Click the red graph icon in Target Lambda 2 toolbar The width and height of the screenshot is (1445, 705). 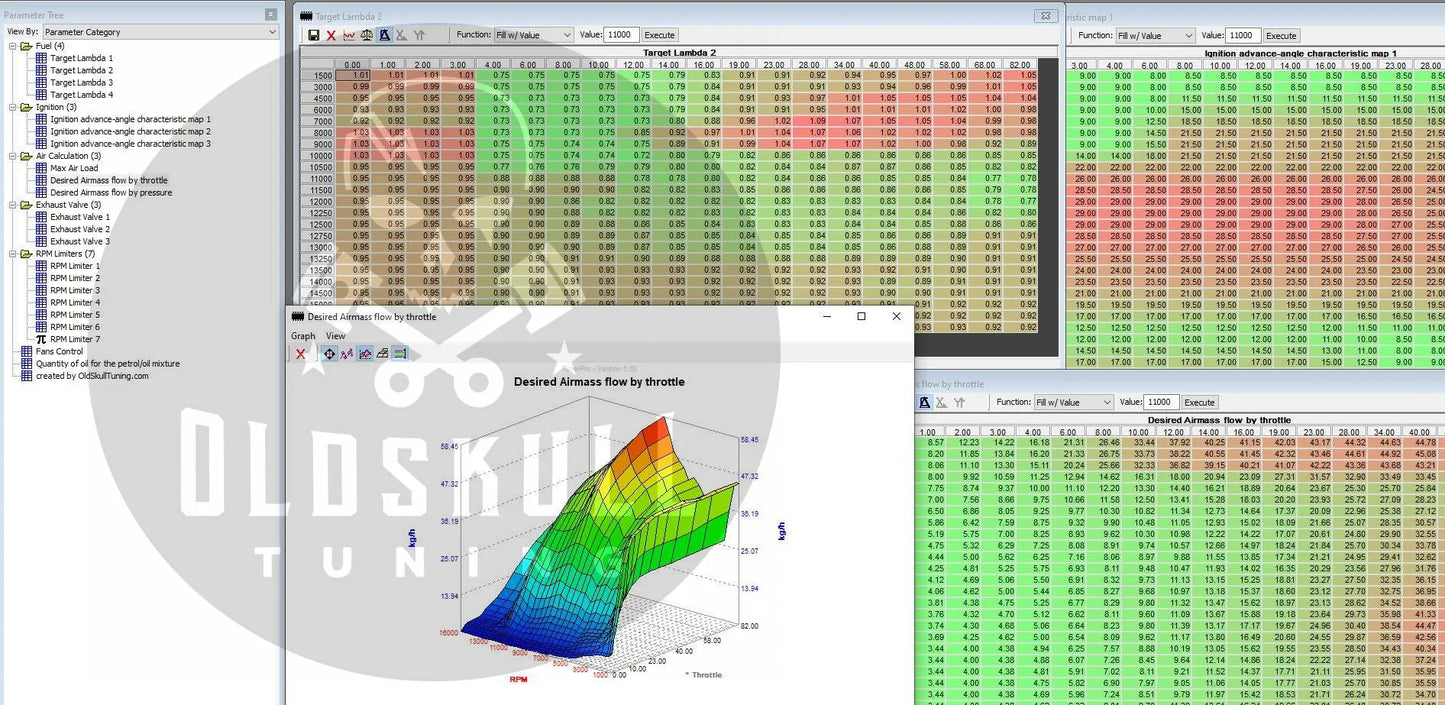[348, 35]
